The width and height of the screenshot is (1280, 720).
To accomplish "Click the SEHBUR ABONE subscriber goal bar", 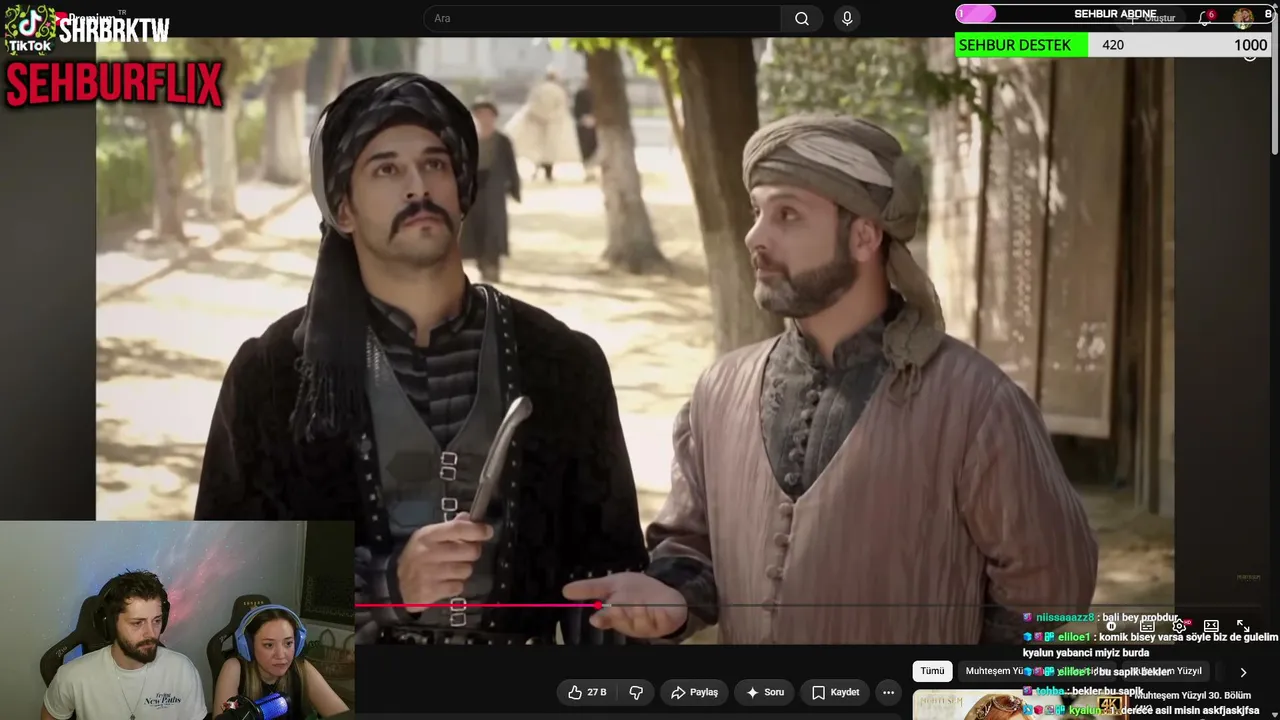I will [x=1115, y=14].
